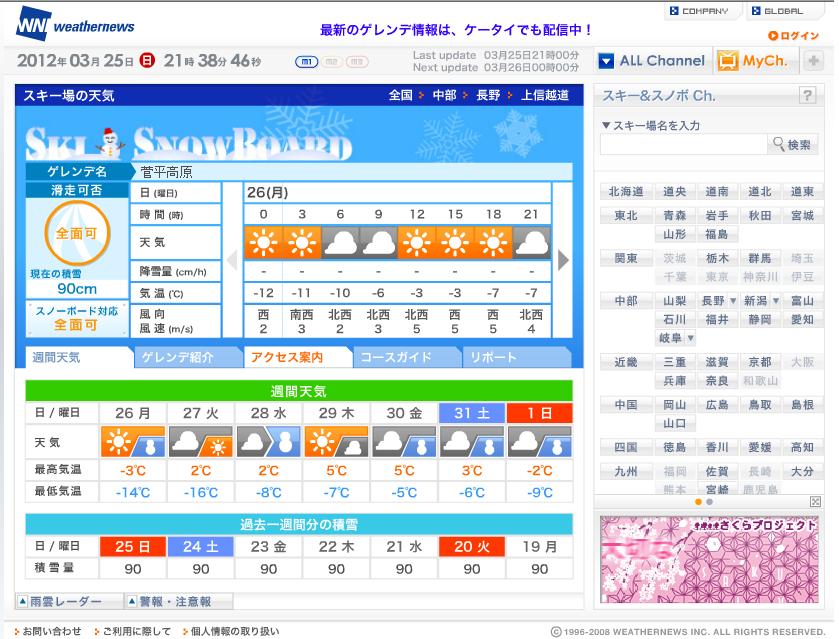Click the 全国 breadcrumb link
This screenshot has height=639, width=839.
(400, 95)
